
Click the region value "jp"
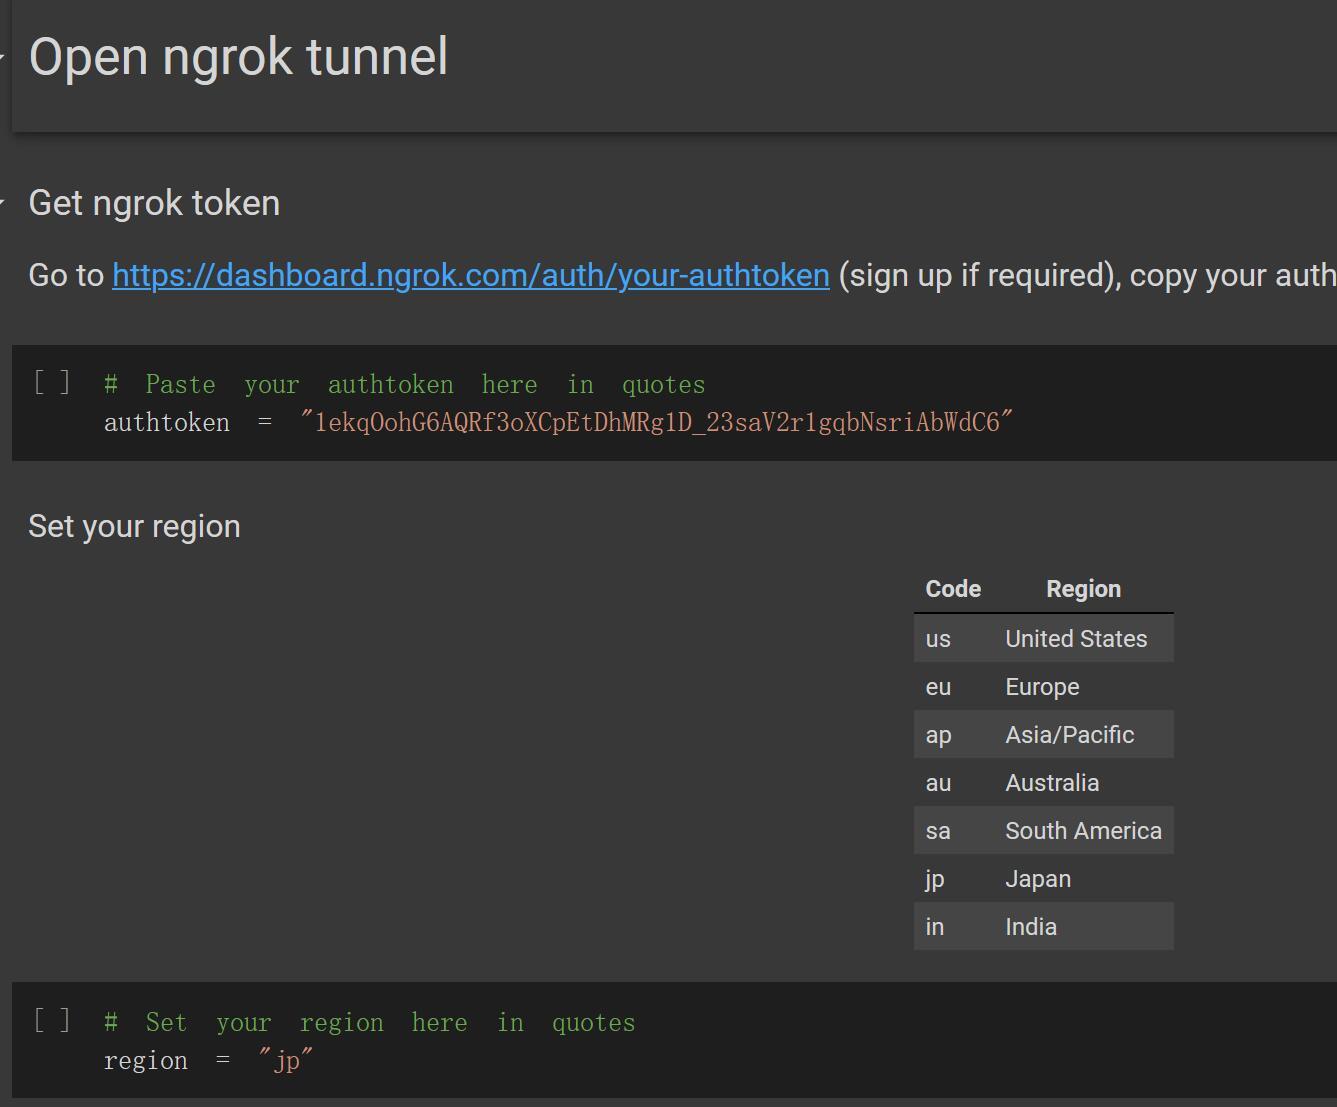[286, 1060]
